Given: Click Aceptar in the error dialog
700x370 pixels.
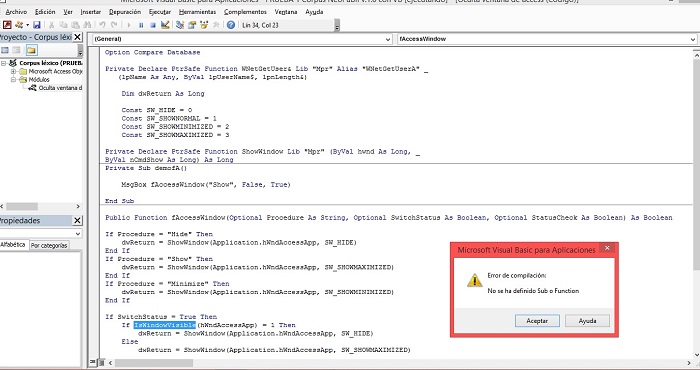Looking at the screenshot, I should pyautogui.click(x=537, y=321).
